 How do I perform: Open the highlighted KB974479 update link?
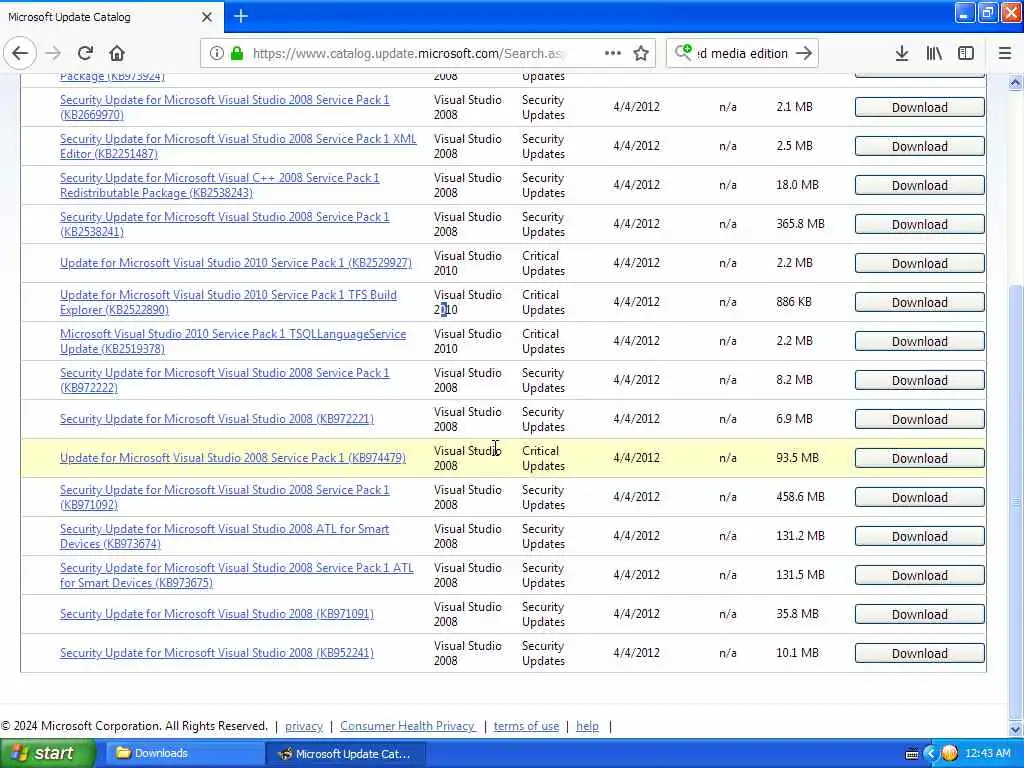[232, 458]
